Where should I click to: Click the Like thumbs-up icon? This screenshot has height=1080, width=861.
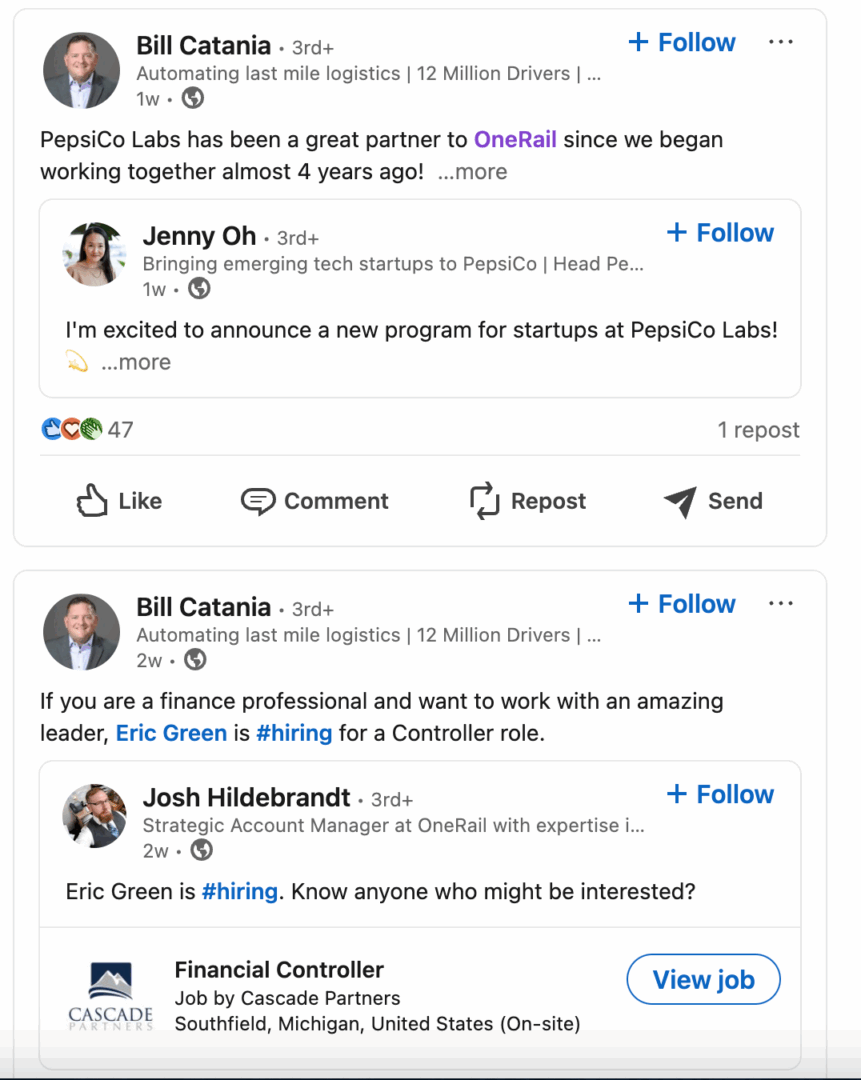tap(92, 501)
